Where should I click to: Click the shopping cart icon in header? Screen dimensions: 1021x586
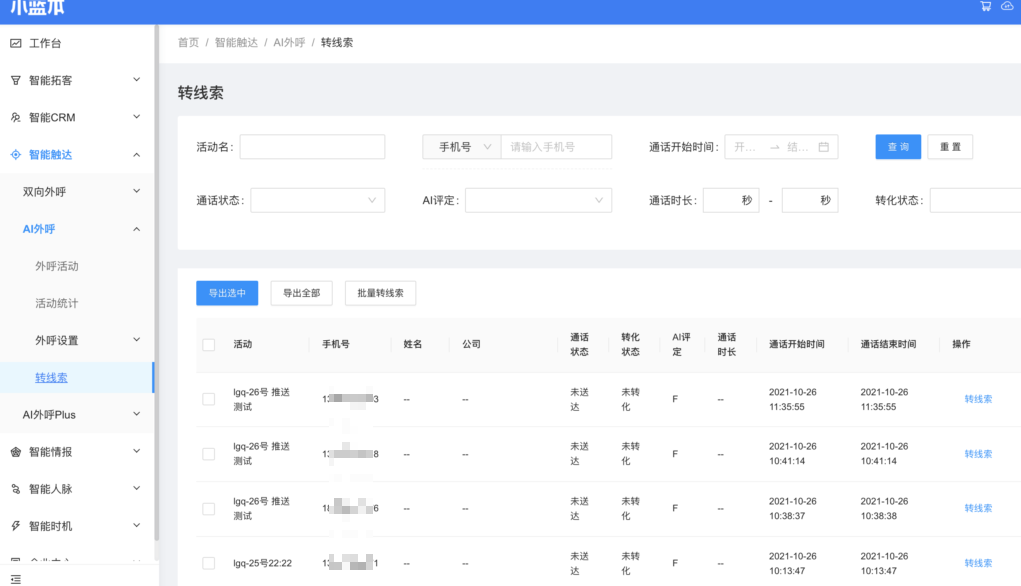pyautogui.click(x=986, y=6)
